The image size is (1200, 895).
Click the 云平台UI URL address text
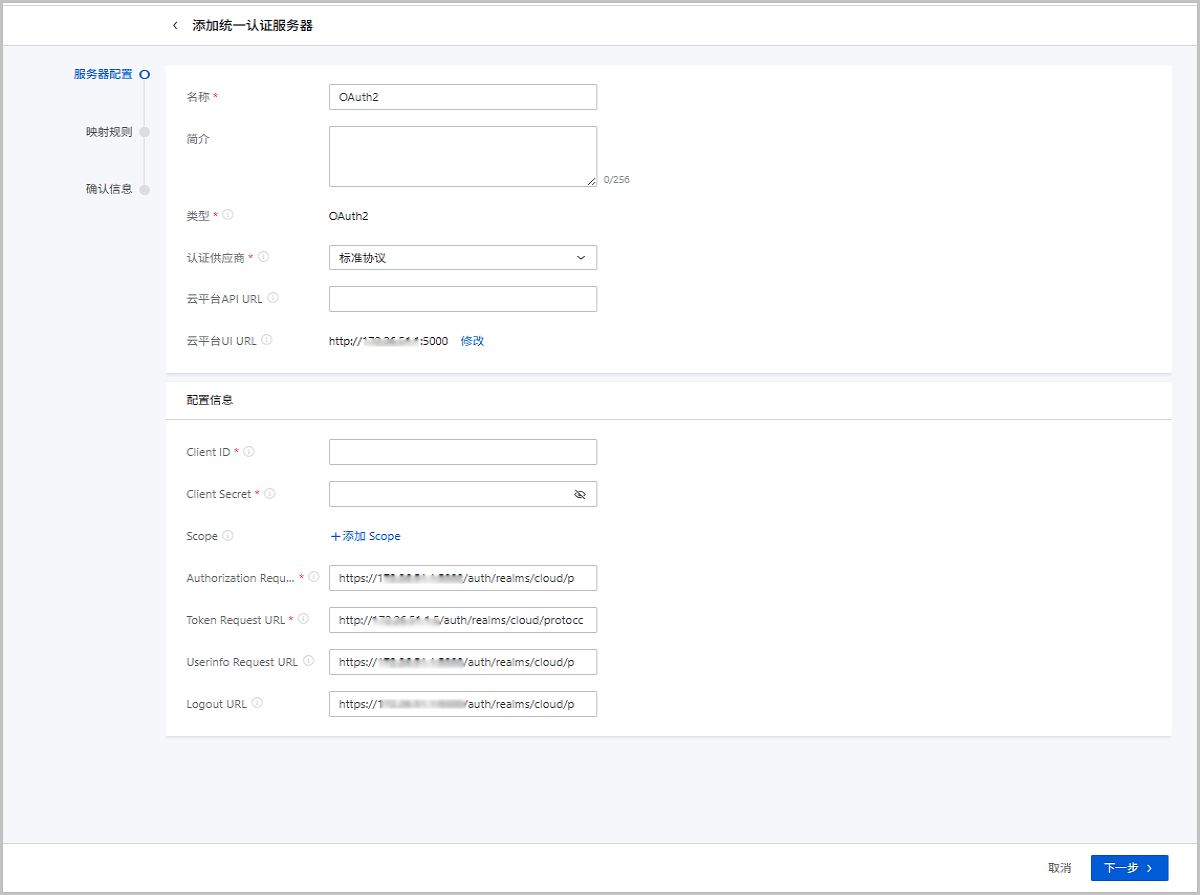click(388, 341)
